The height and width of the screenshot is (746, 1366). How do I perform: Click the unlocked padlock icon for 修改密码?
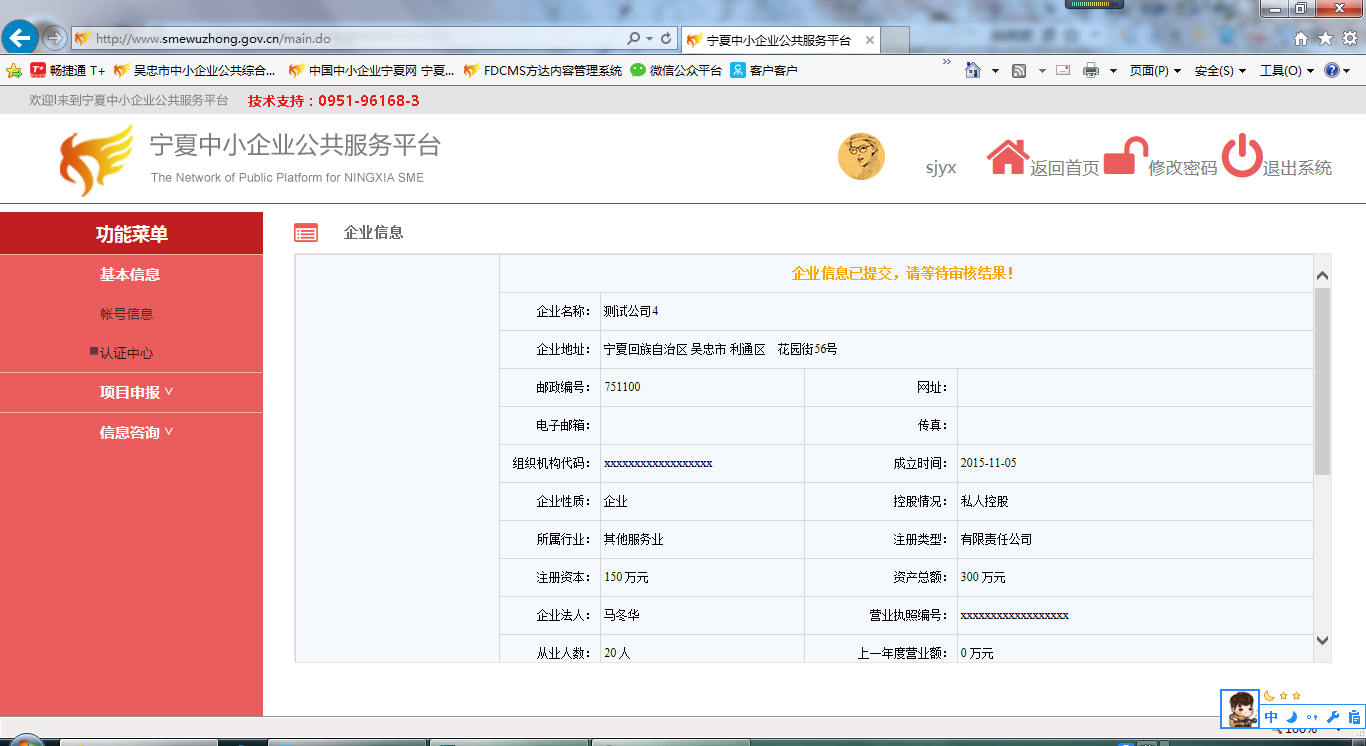[1124, 157]
